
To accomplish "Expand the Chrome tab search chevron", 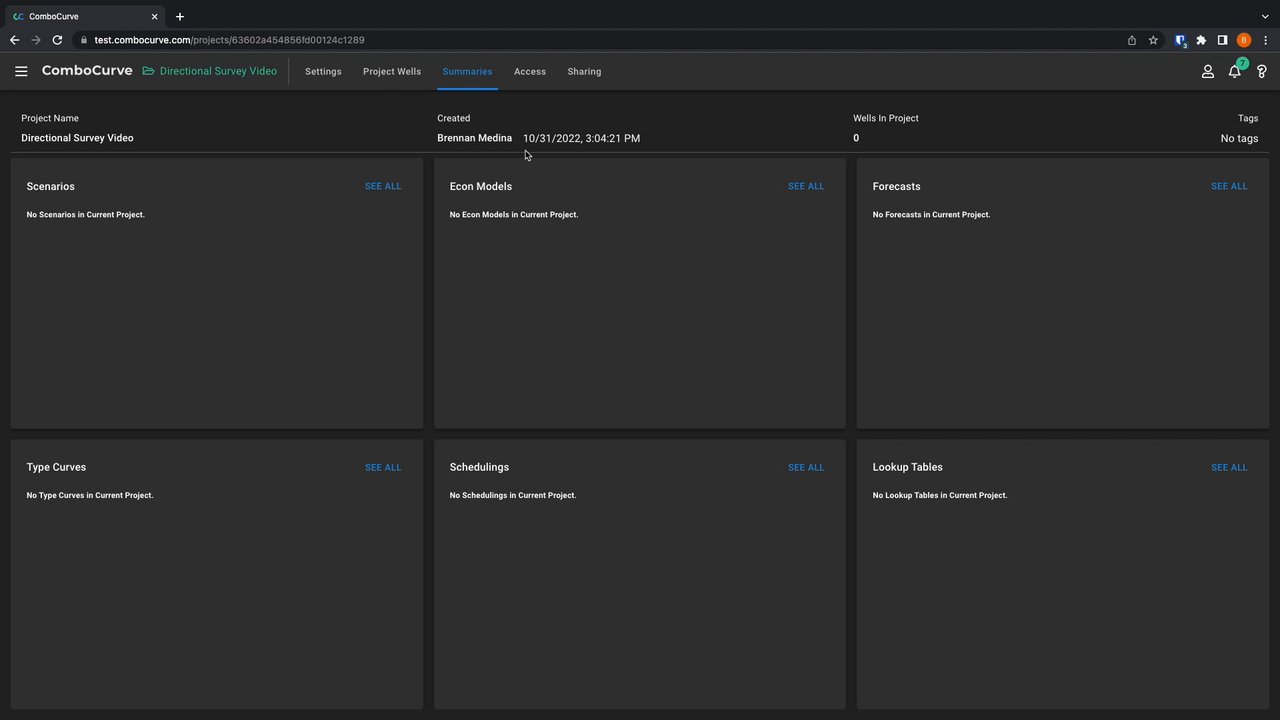I will (x=1265, y=17).
